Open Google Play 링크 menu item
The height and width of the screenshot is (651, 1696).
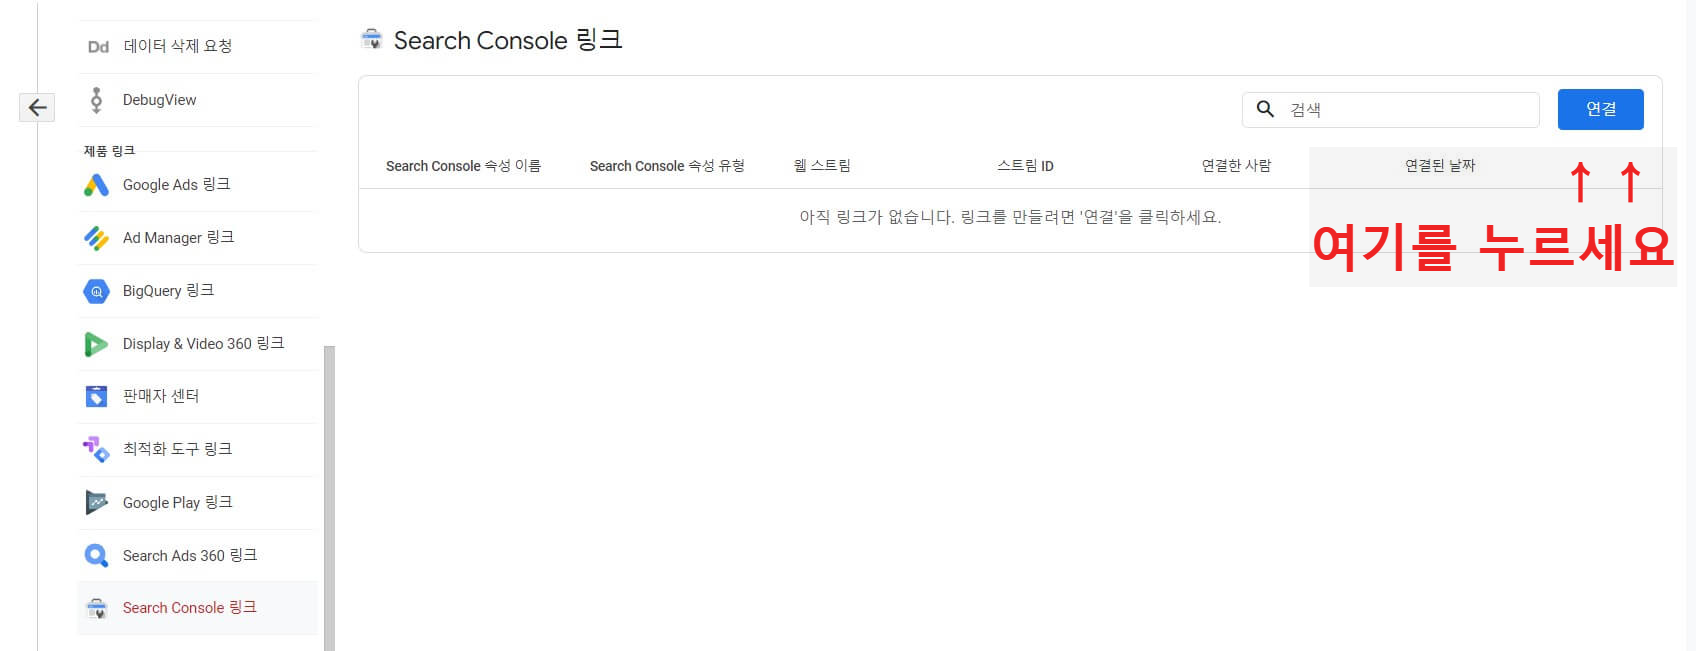pos(198,502)
